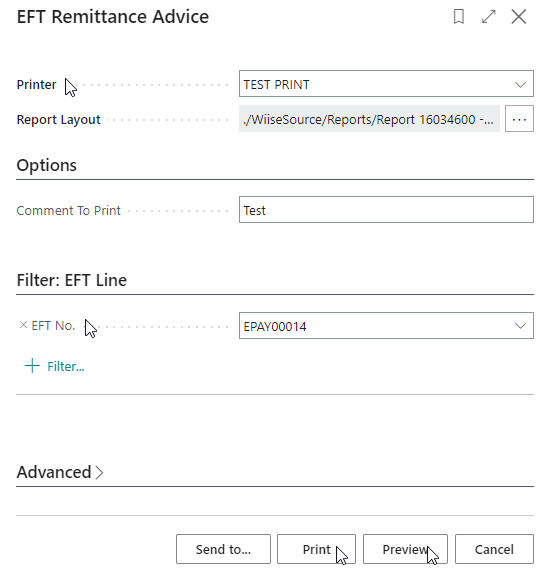The image size is (550, 574).
Task: Click the Print button
Action: [316, 549]
